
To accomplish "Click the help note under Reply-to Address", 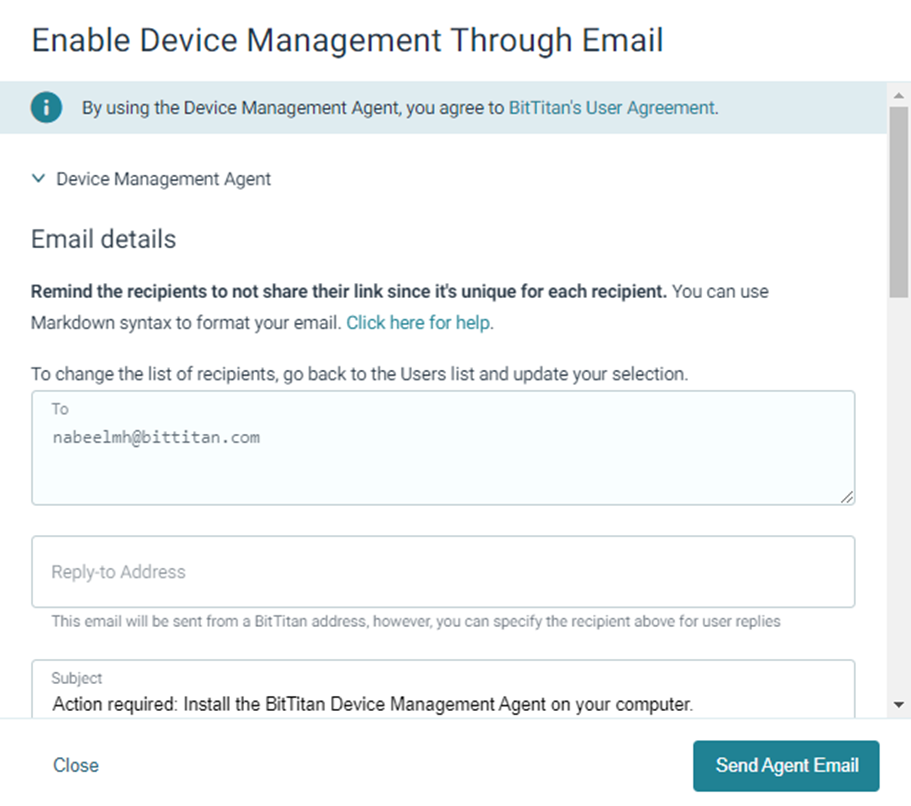I will 415,621.
